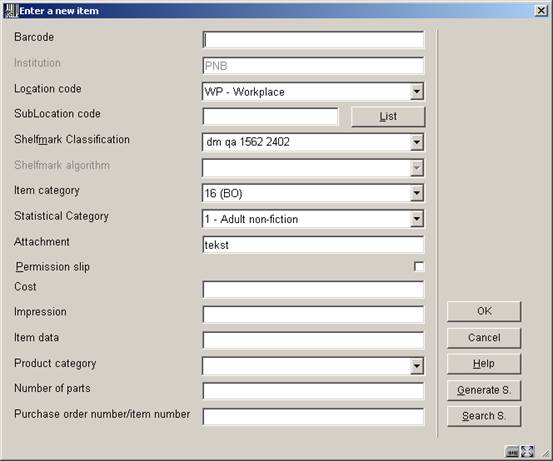This screenshot has height=461, width=553.
Task: Click the Search S. button
Action: coord(484,416)
